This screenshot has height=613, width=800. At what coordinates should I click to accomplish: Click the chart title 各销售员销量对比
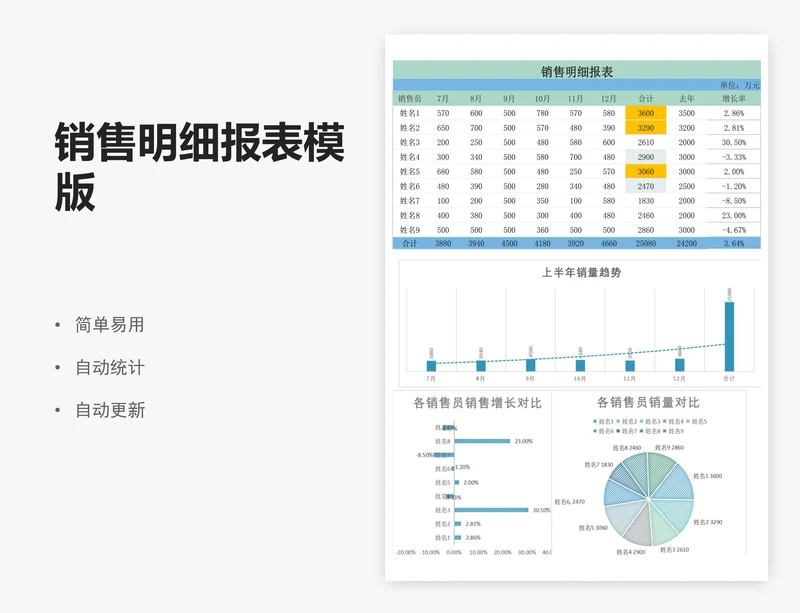[648, 403]
